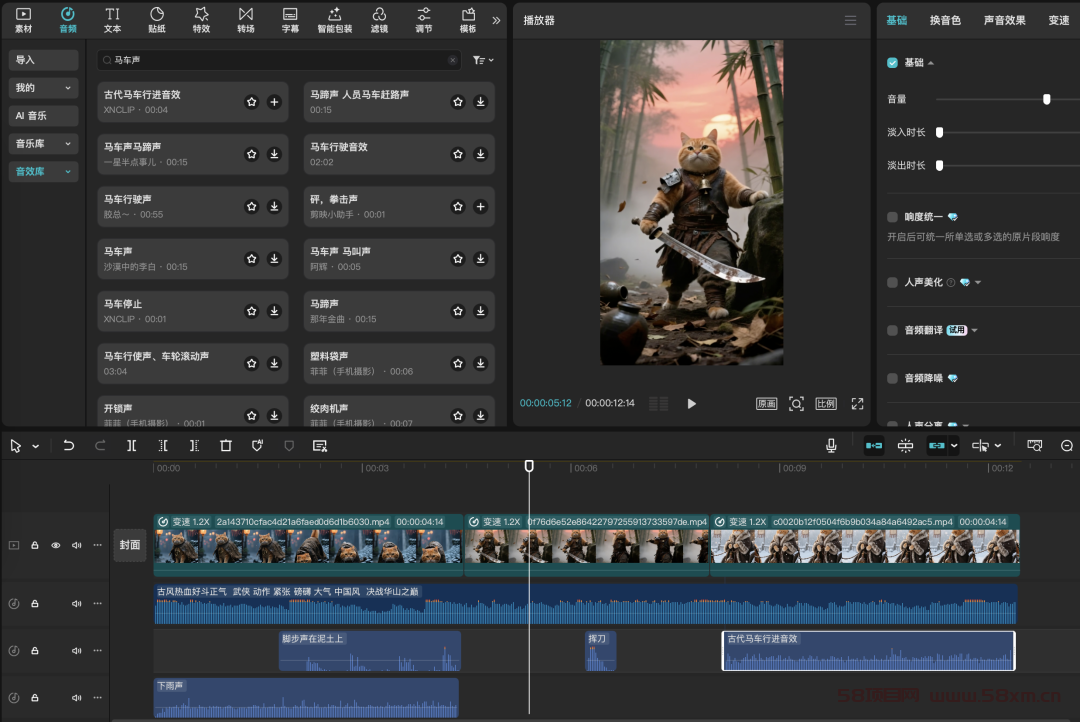
Task: Collapse the 基础 section arrow
Action: tap(931, 63)
